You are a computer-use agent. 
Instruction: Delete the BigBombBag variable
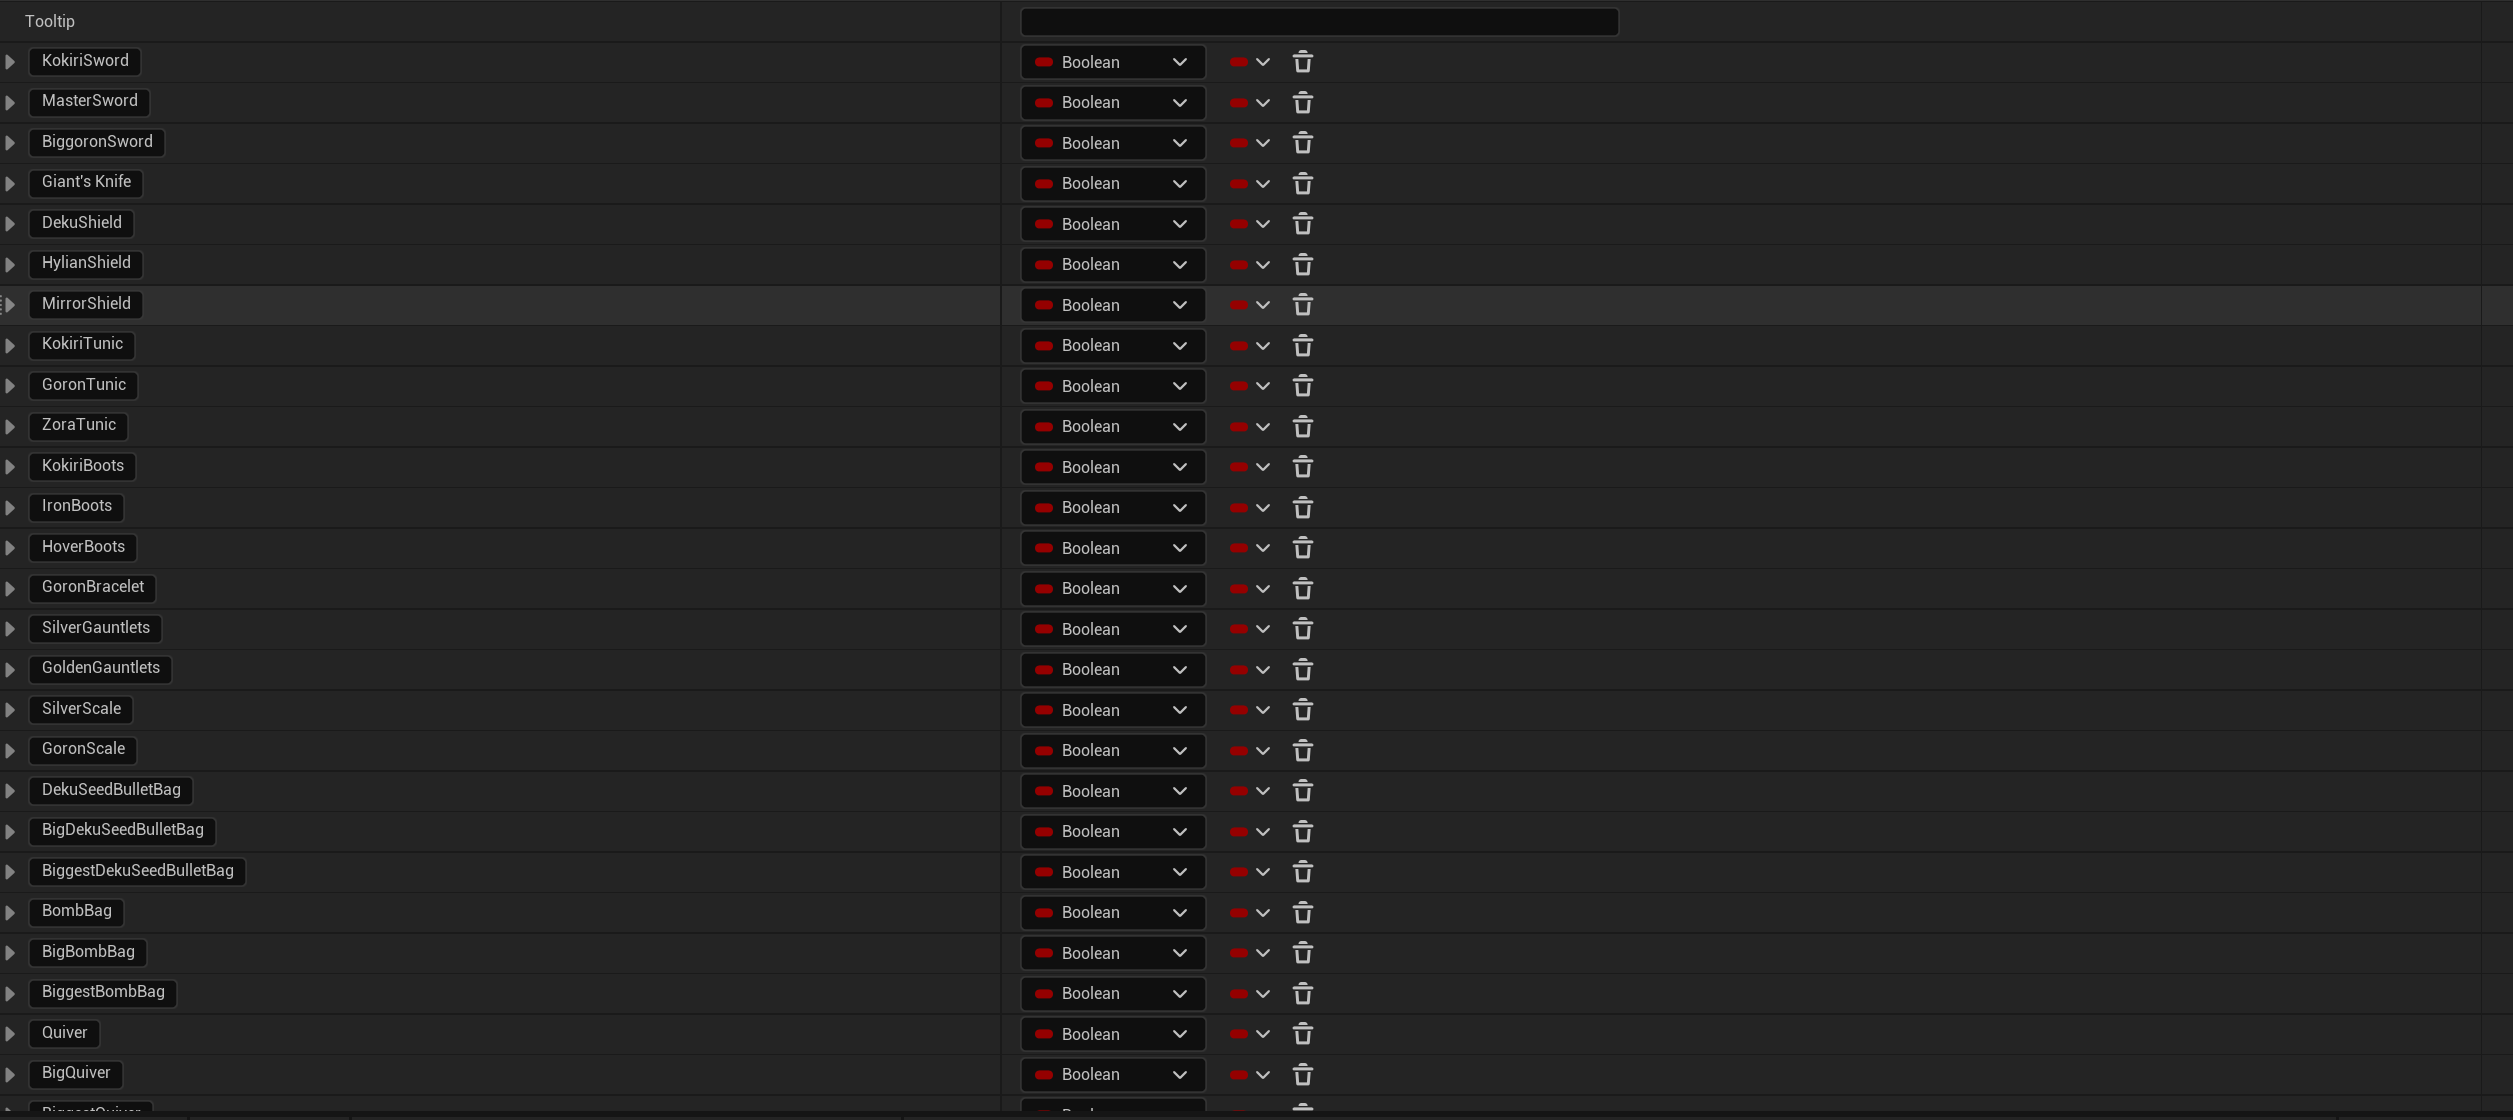[x=1302, y=953]
